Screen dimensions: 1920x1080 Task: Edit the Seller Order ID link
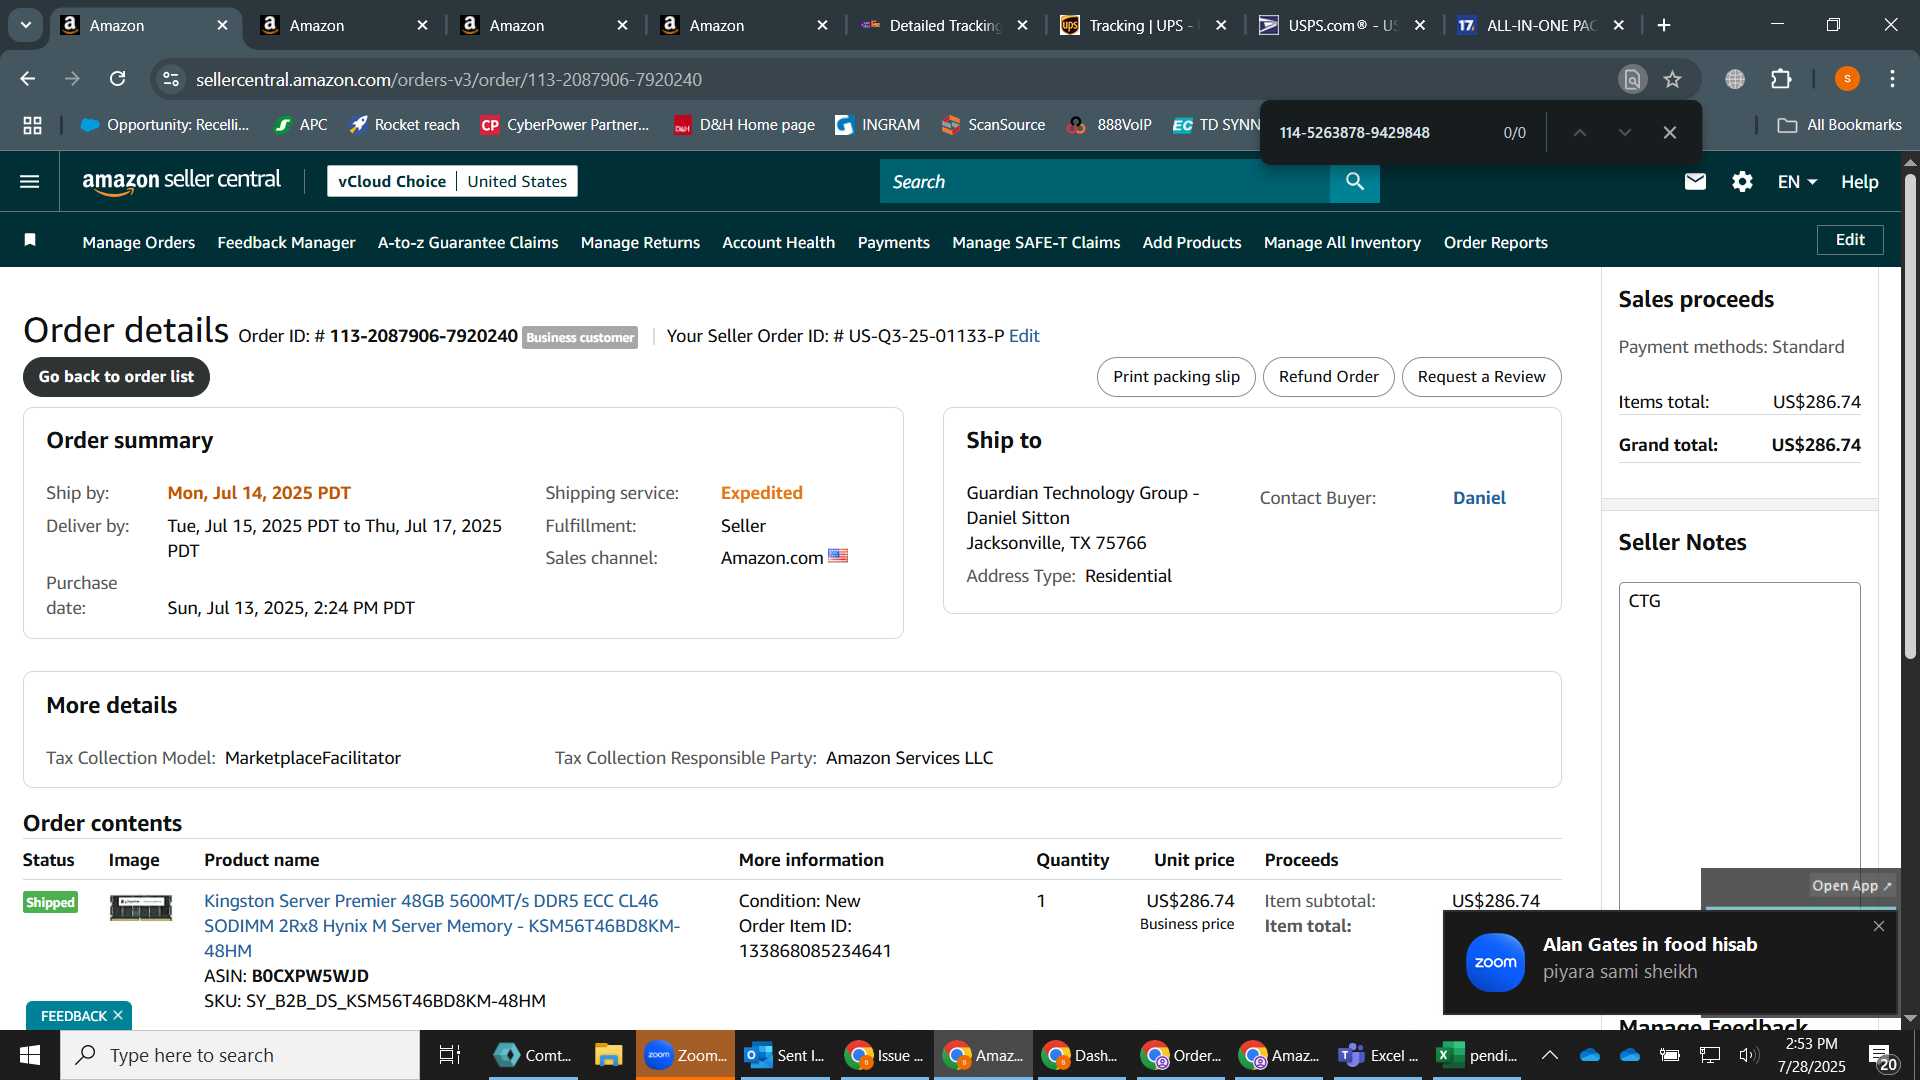pyautogui.click(x=1024, y=336)
